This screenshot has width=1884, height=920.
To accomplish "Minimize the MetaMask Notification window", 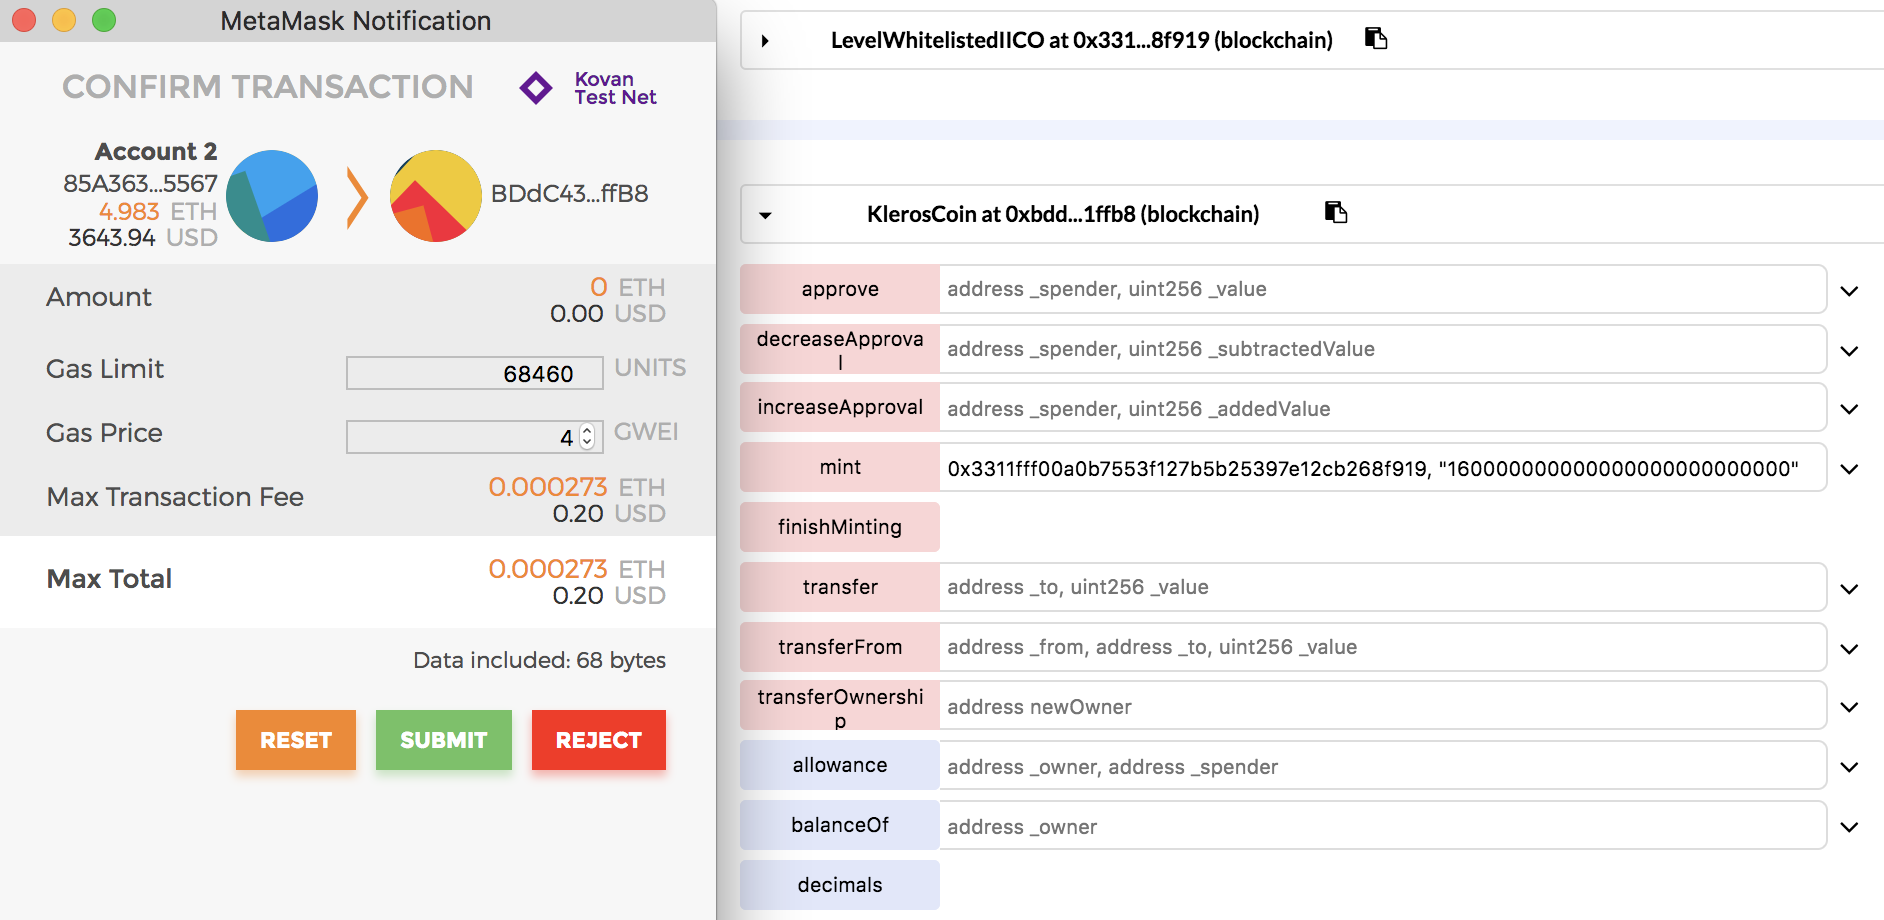I will click(64, 20).
